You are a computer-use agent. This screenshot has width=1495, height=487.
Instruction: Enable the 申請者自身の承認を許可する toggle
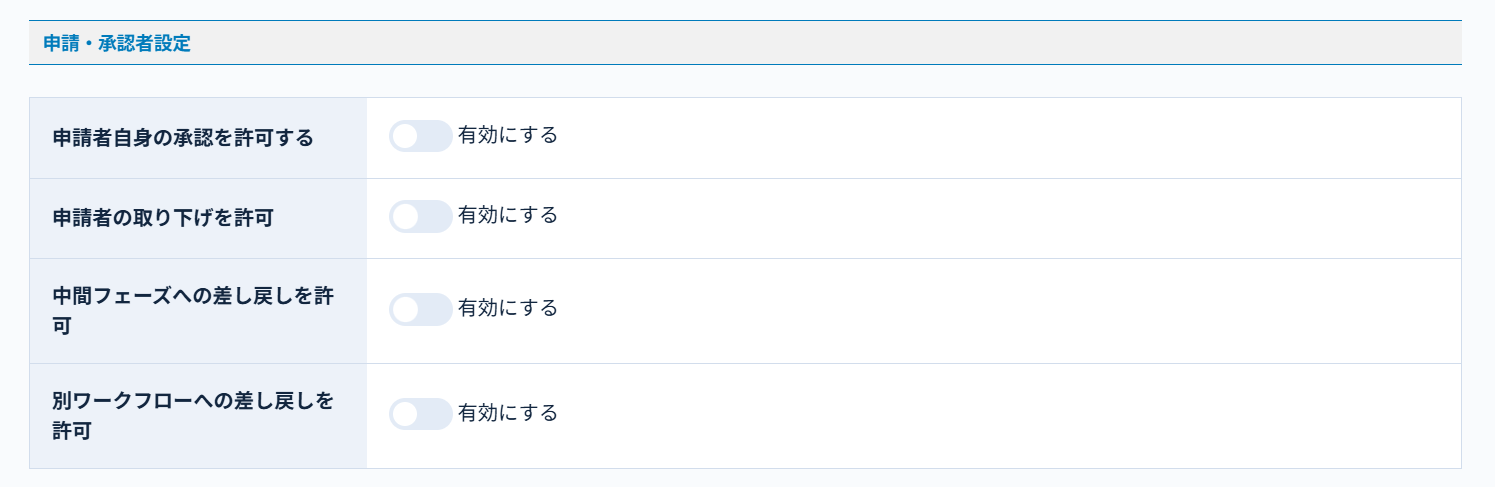[420, 136]
